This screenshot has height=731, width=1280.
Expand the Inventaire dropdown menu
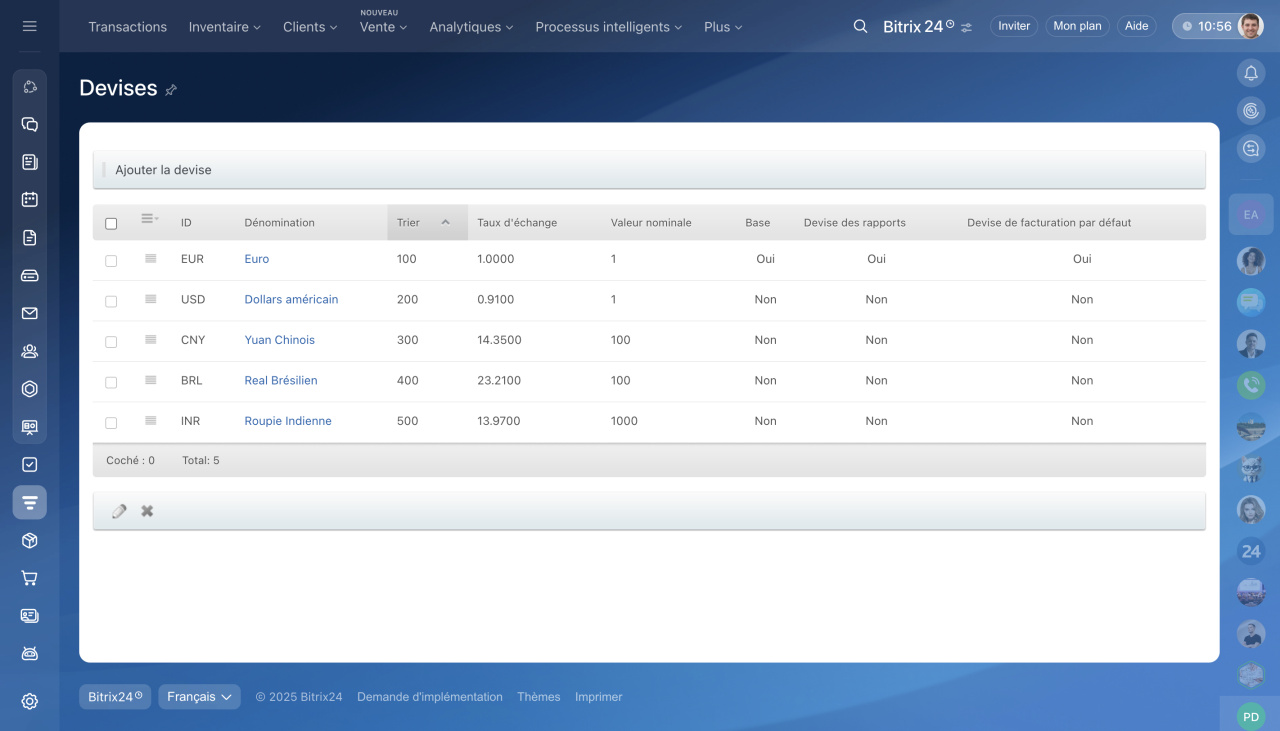tap(224, 27)
